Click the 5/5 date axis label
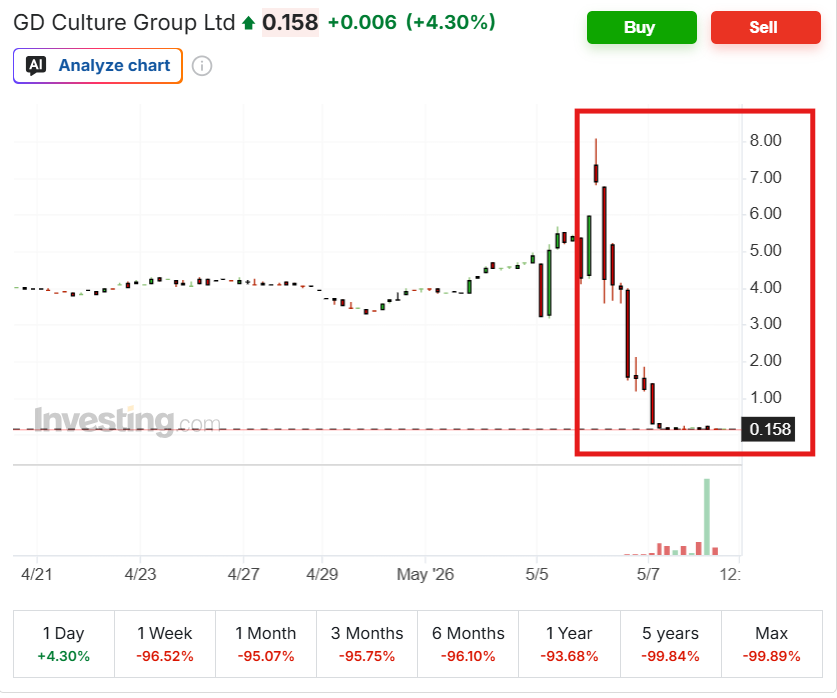This screenshot has width=837, height=698. pyautogui.click(x=537, y=574)
